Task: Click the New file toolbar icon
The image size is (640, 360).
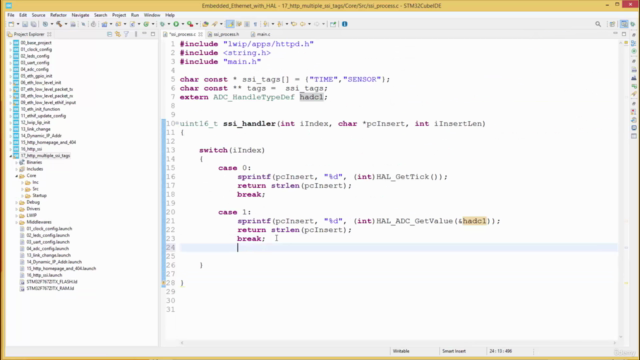Action: click(x=11, y=24)
